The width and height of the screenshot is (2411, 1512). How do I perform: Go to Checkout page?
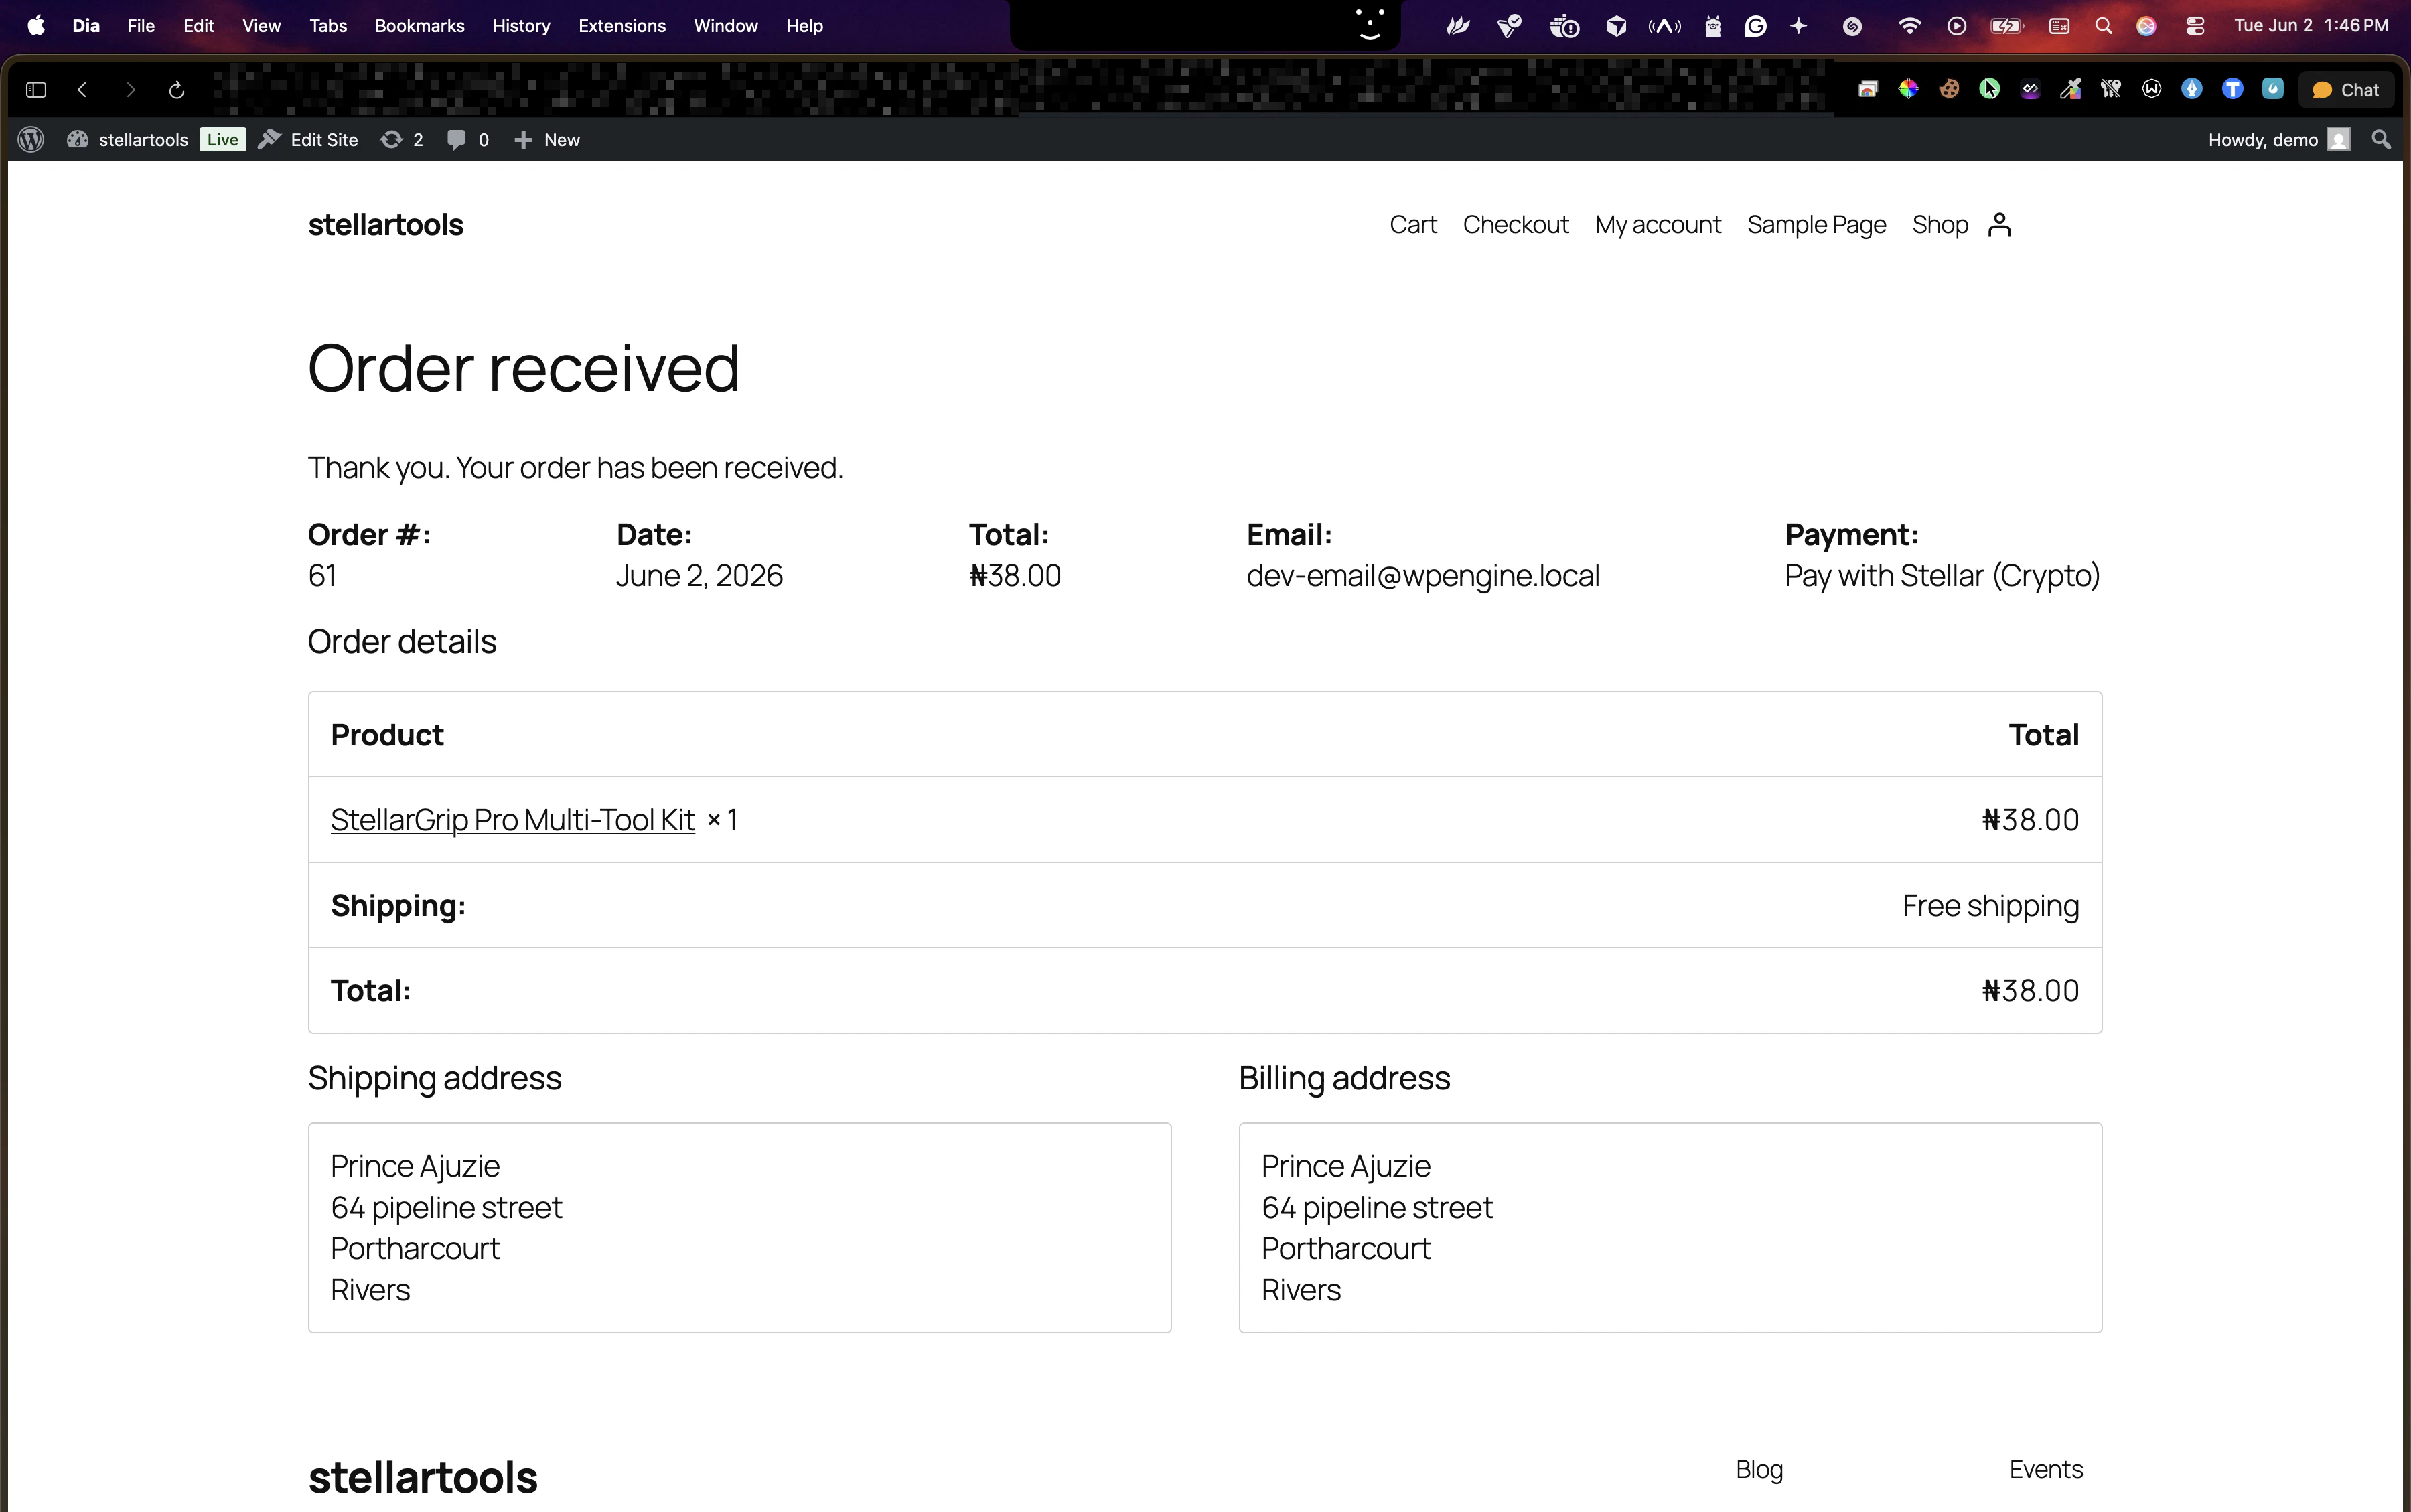tap(1516, 225)
